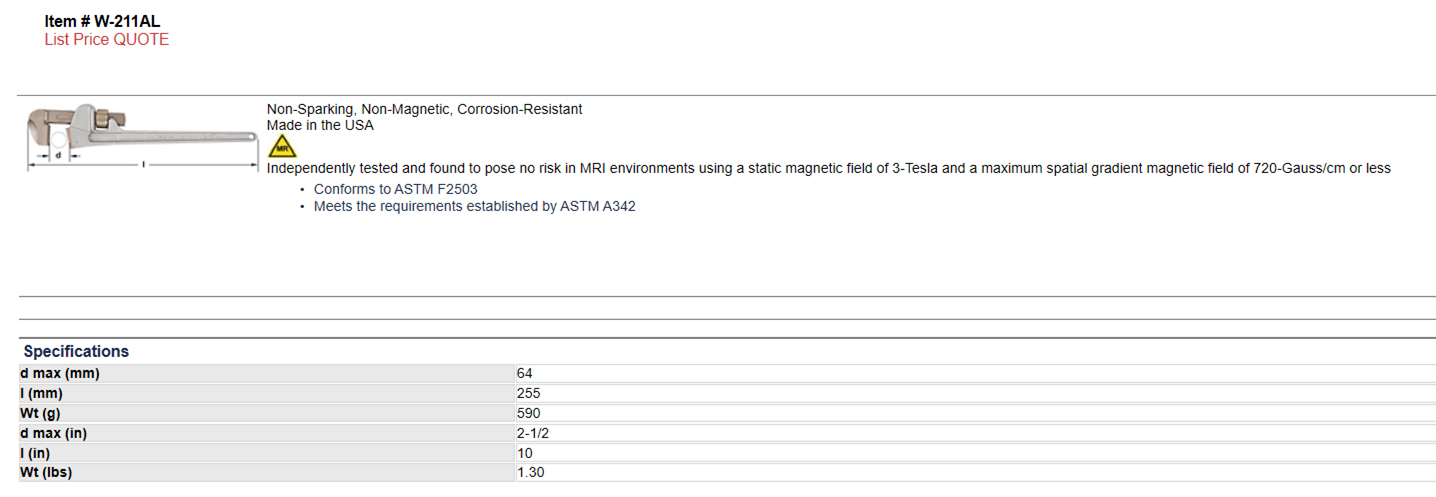The height and width of the screenshot is (497, 1436).
Task: Click the List Price QUOTE link
Action: coord(107,40)
